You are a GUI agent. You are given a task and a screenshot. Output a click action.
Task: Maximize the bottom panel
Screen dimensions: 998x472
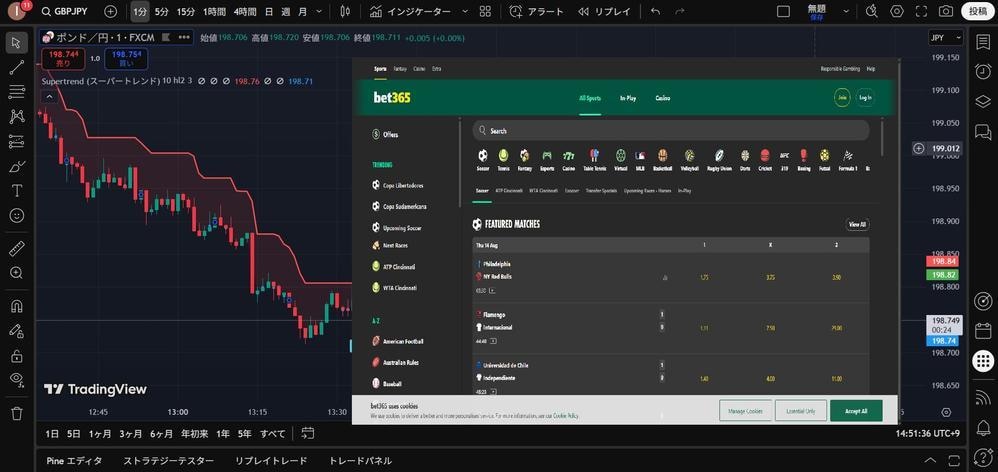click(x=953, y=461)
